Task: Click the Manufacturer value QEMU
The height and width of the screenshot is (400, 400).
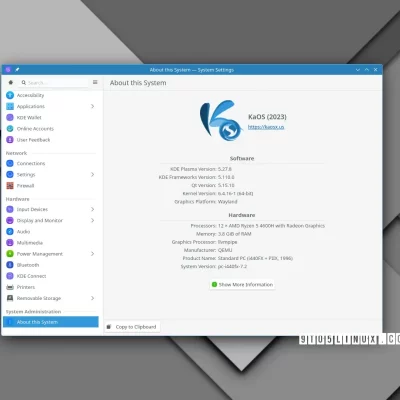Action: pyautogui.click(x=225, y=250)
